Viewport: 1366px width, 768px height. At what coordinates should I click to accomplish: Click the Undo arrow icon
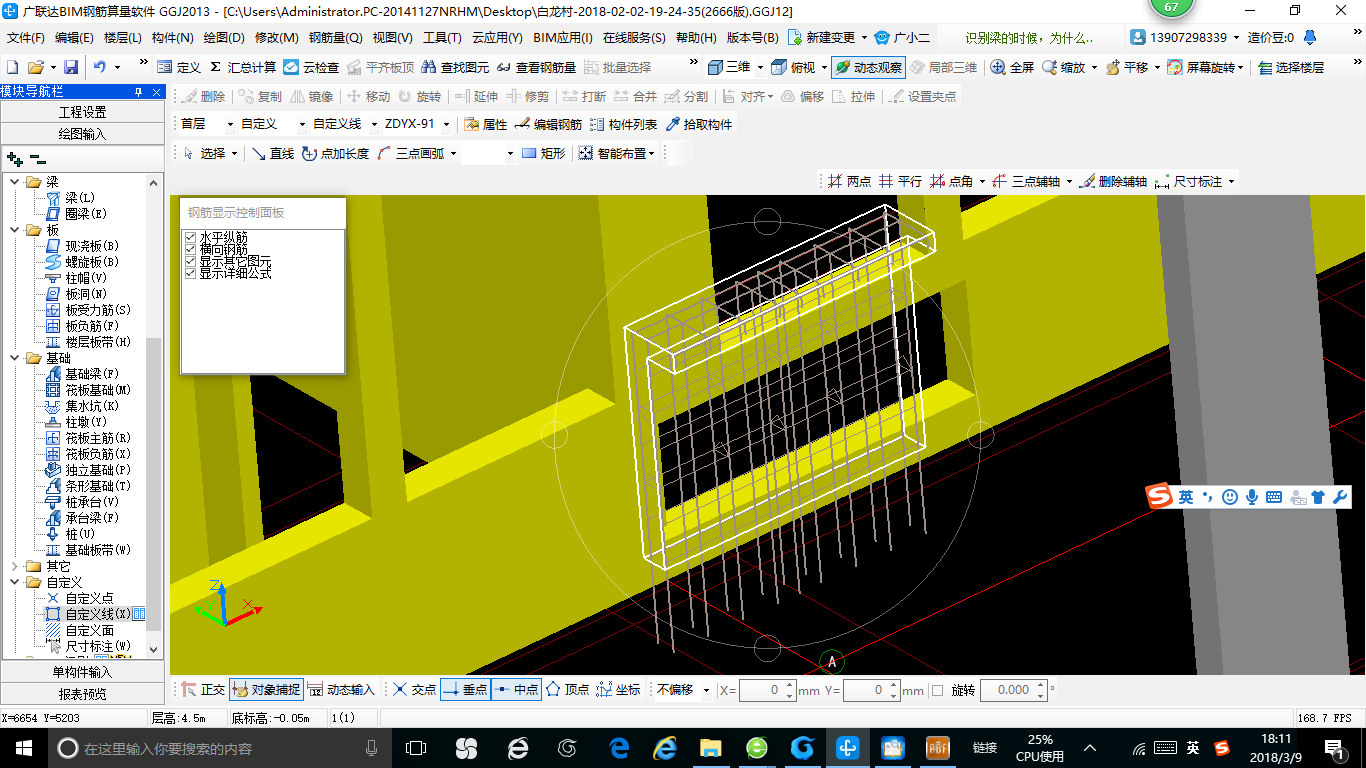pos(100,67)
